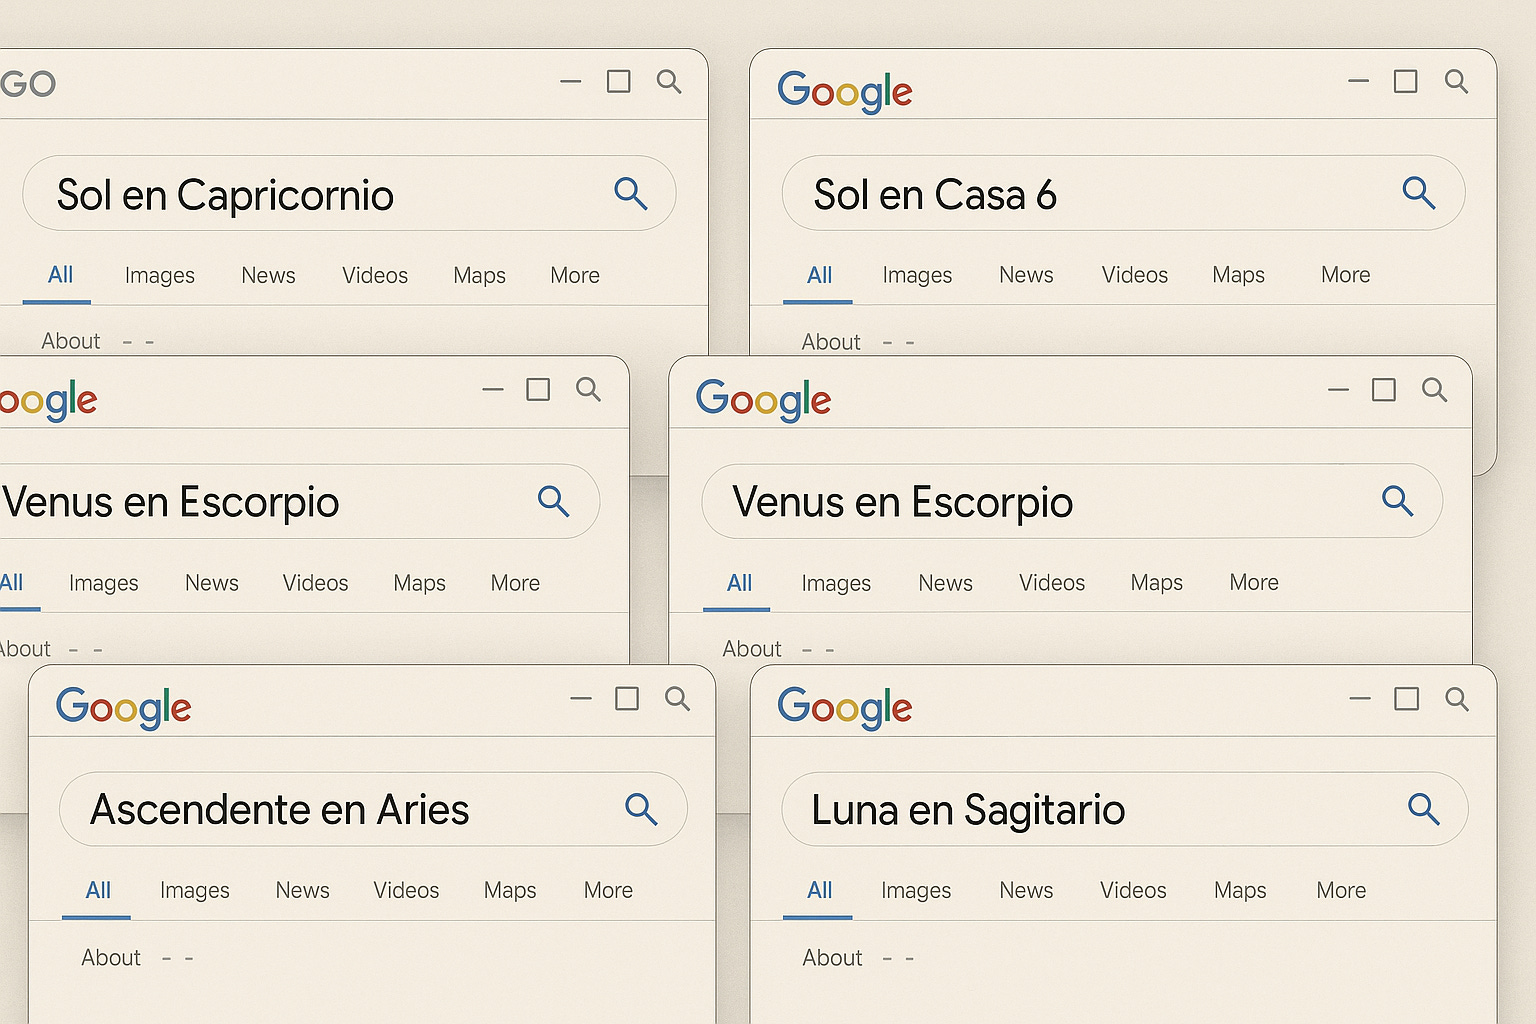Select All tab in right Venus en Escorpio window
1536x1024 pixels.
click(740, 583)
